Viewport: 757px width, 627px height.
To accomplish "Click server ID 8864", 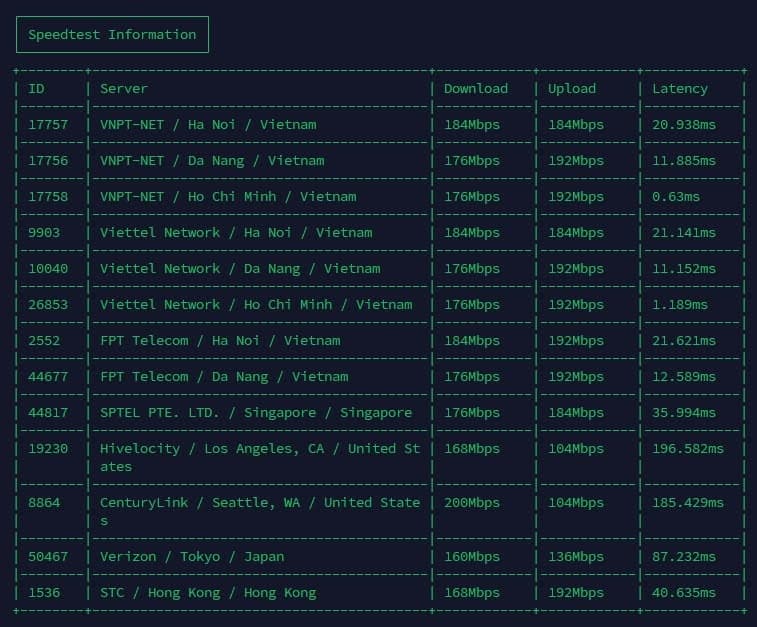I will click(44, 503).
